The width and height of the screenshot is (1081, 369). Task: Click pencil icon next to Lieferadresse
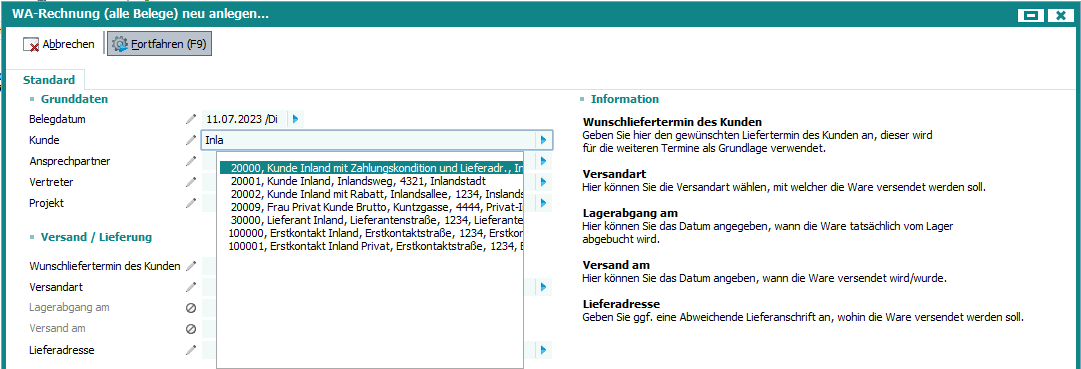pos(191,350)
